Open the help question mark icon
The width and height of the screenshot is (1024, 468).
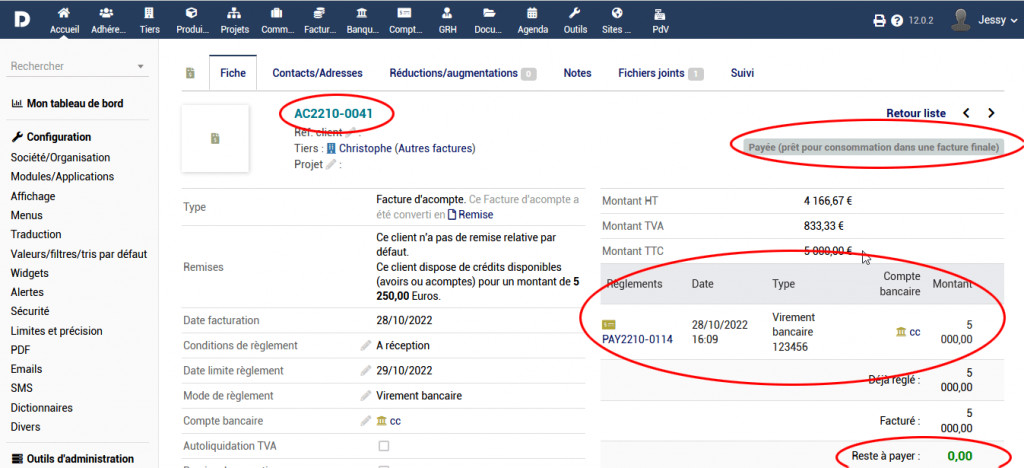897,20
